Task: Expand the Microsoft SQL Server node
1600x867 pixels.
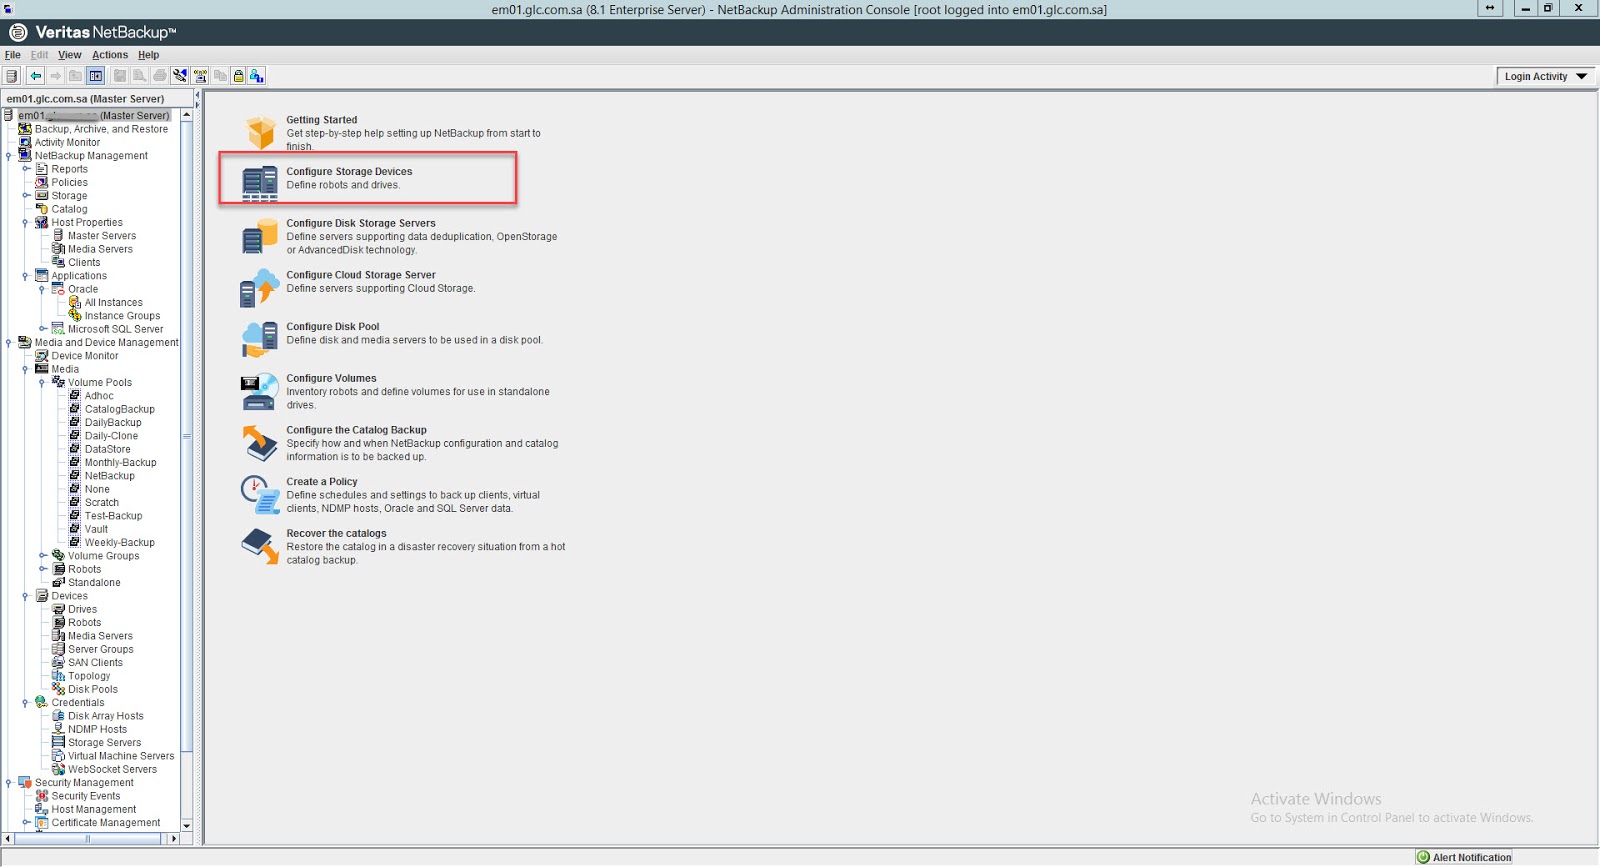Action: 42,329
